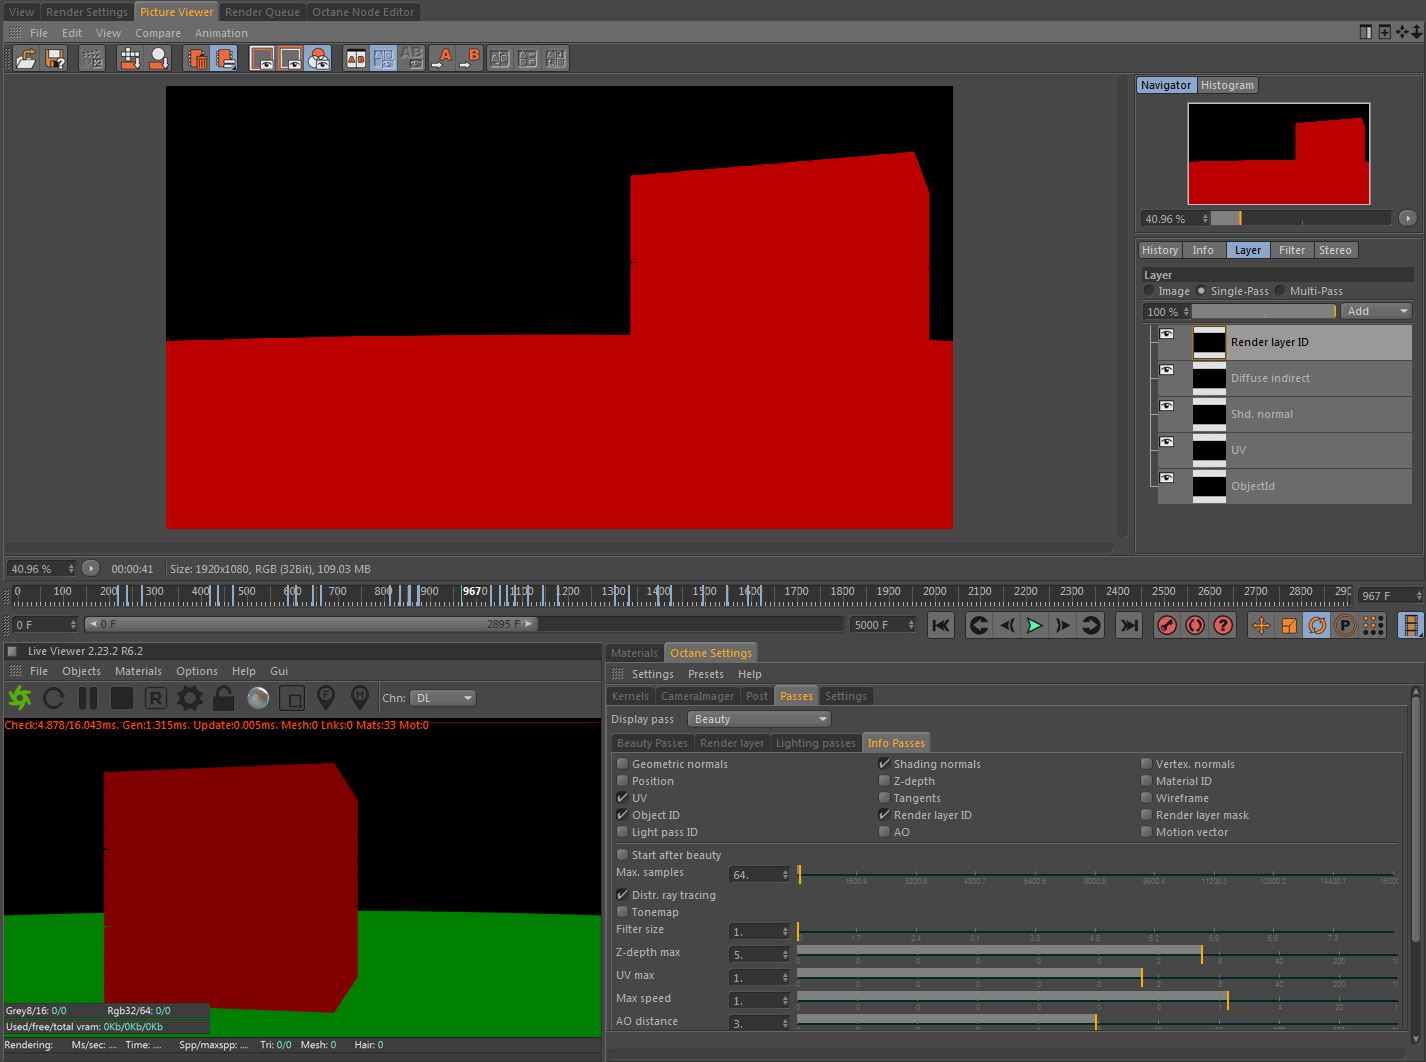This screenshot has height=1062, width=1426.
Task: Select the Image radio button
Action: tap(1149, 291)
